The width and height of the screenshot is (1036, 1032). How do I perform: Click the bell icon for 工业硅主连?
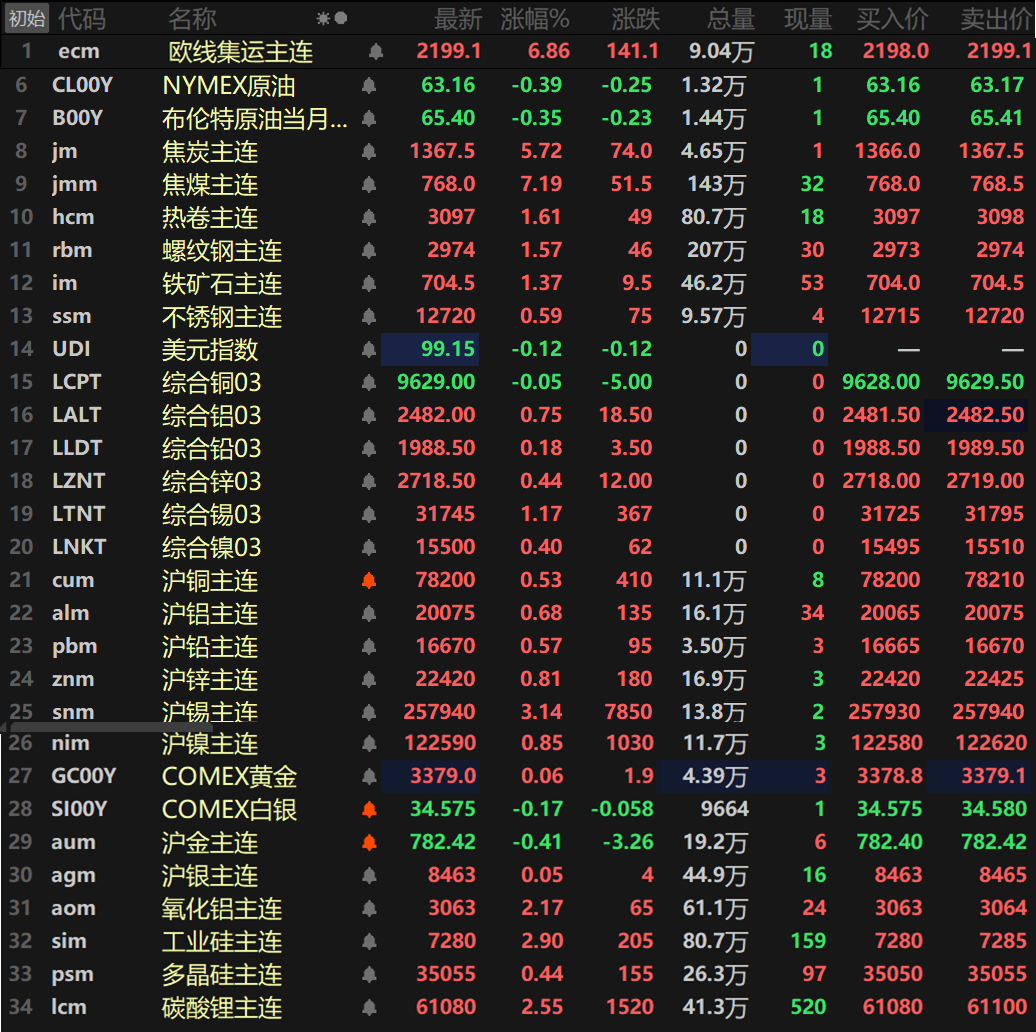click(369, 941)
